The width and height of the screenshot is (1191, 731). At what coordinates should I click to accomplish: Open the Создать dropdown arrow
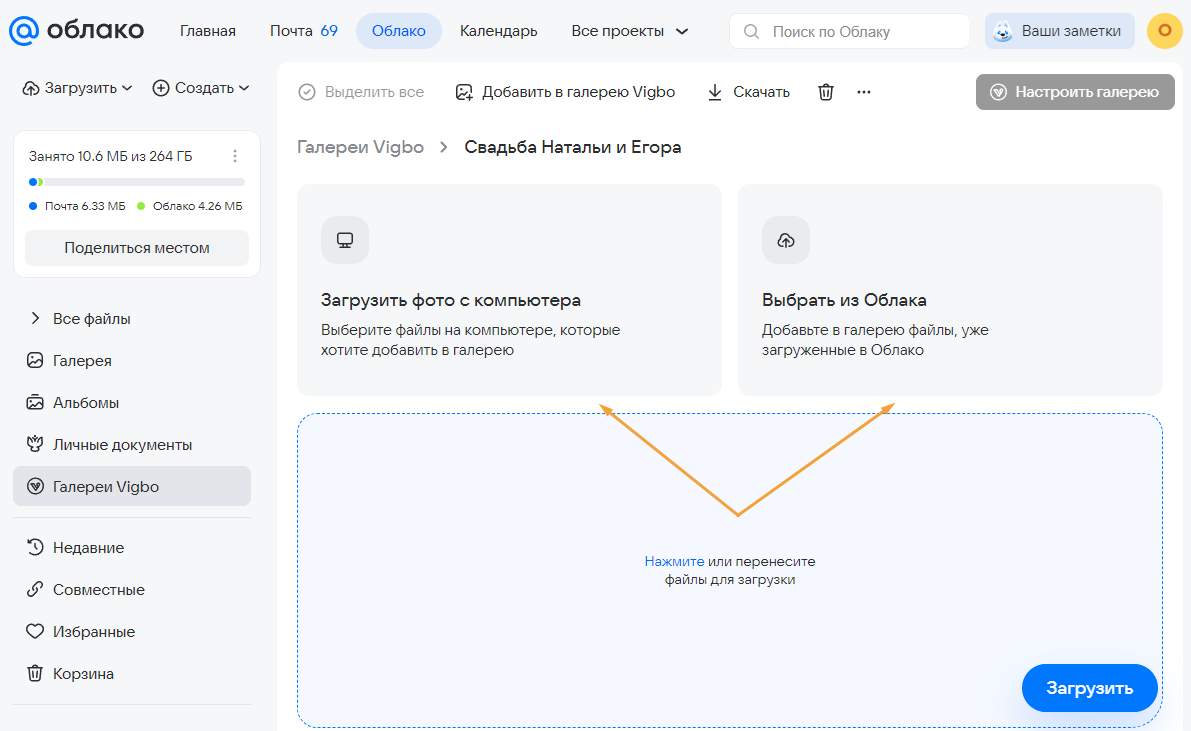pyautogui.click(x=244, y=88)
